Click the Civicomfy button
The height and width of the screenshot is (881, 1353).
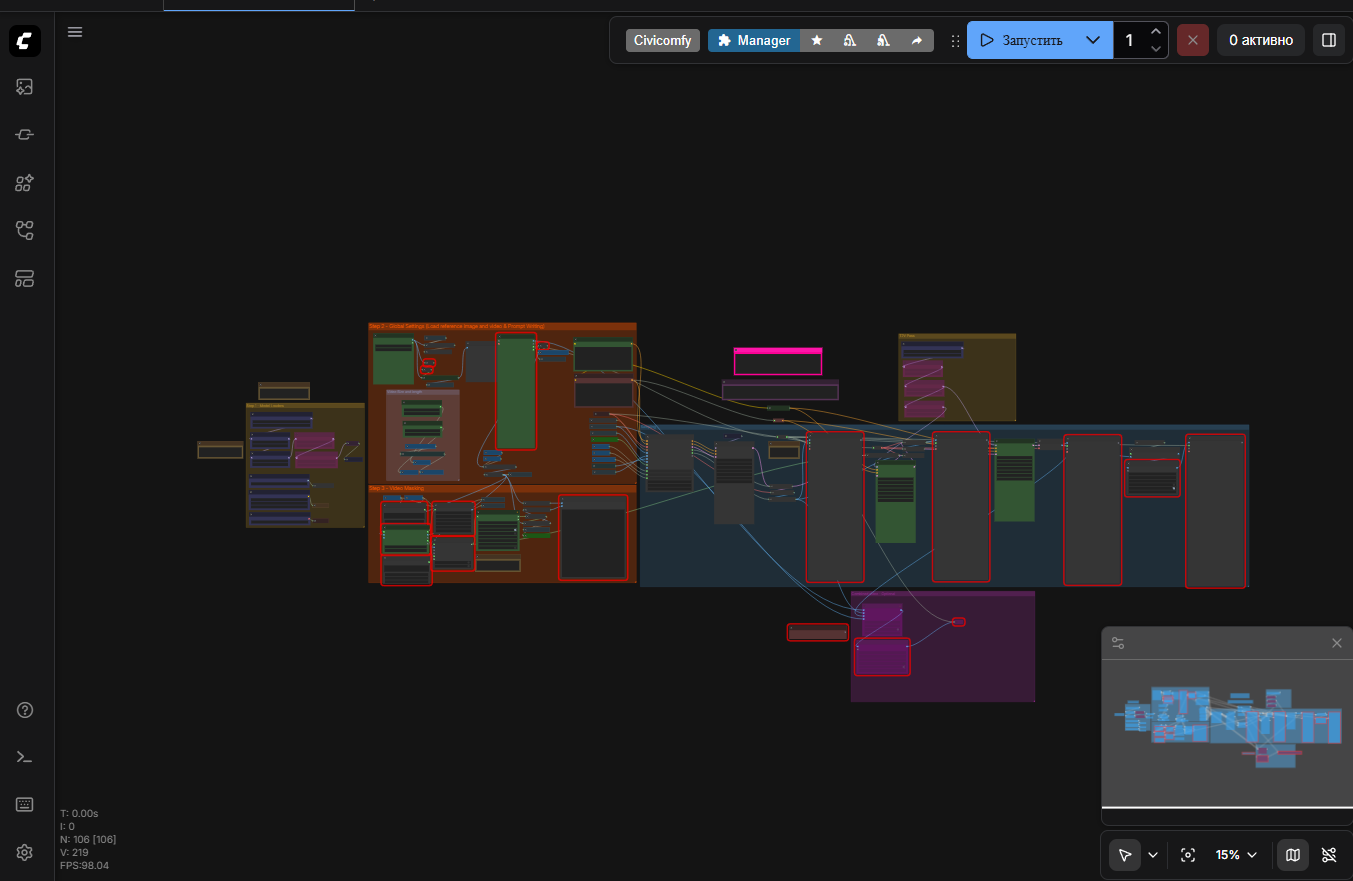coord(662,40)
